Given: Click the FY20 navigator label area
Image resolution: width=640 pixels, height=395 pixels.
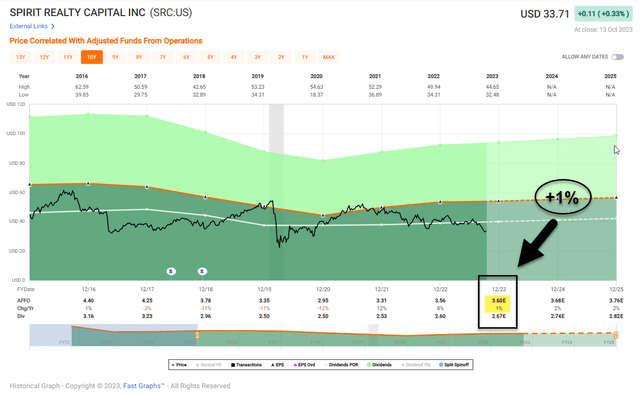Looking at the screenshot, I should [400, 342].
